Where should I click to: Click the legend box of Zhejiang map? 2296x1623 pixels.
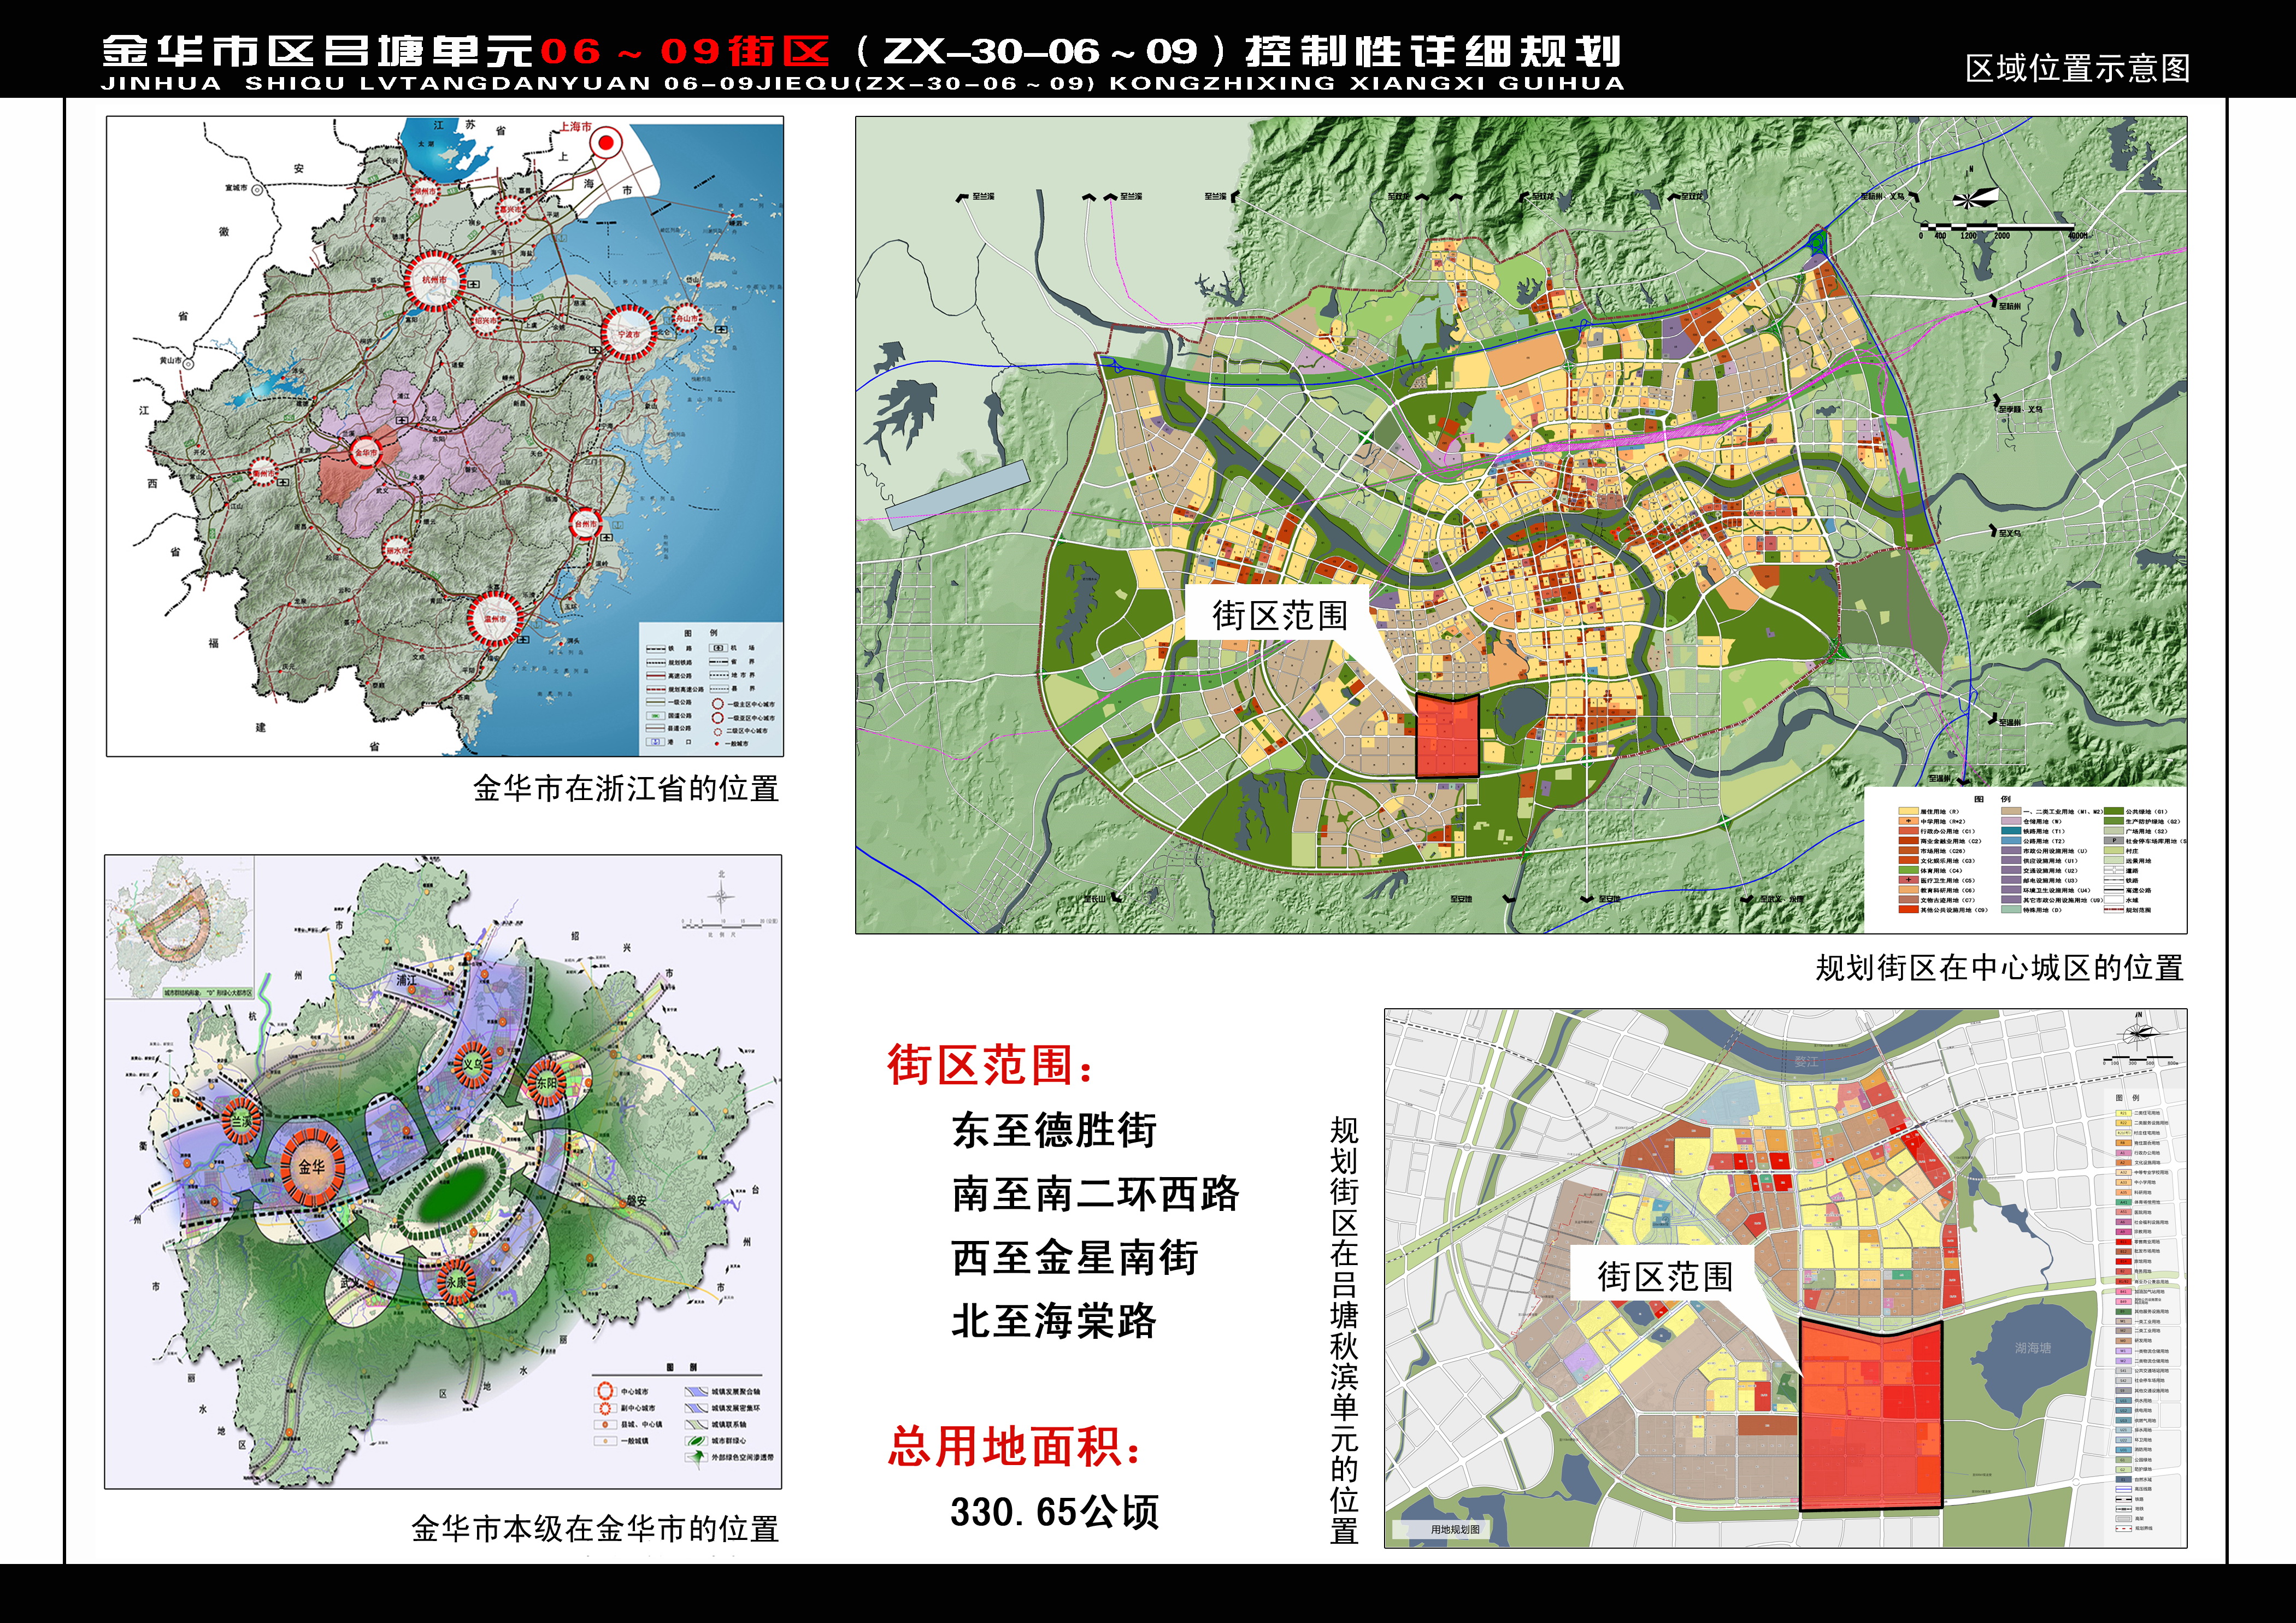pyautogui.click(x=710, y=688)
